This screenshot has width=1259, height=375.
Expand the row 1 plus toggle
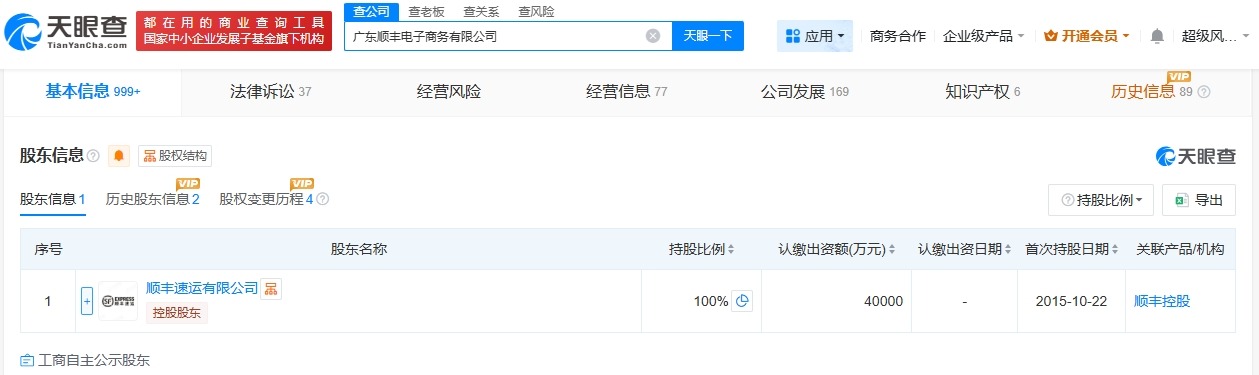click(x=87, y=301)
